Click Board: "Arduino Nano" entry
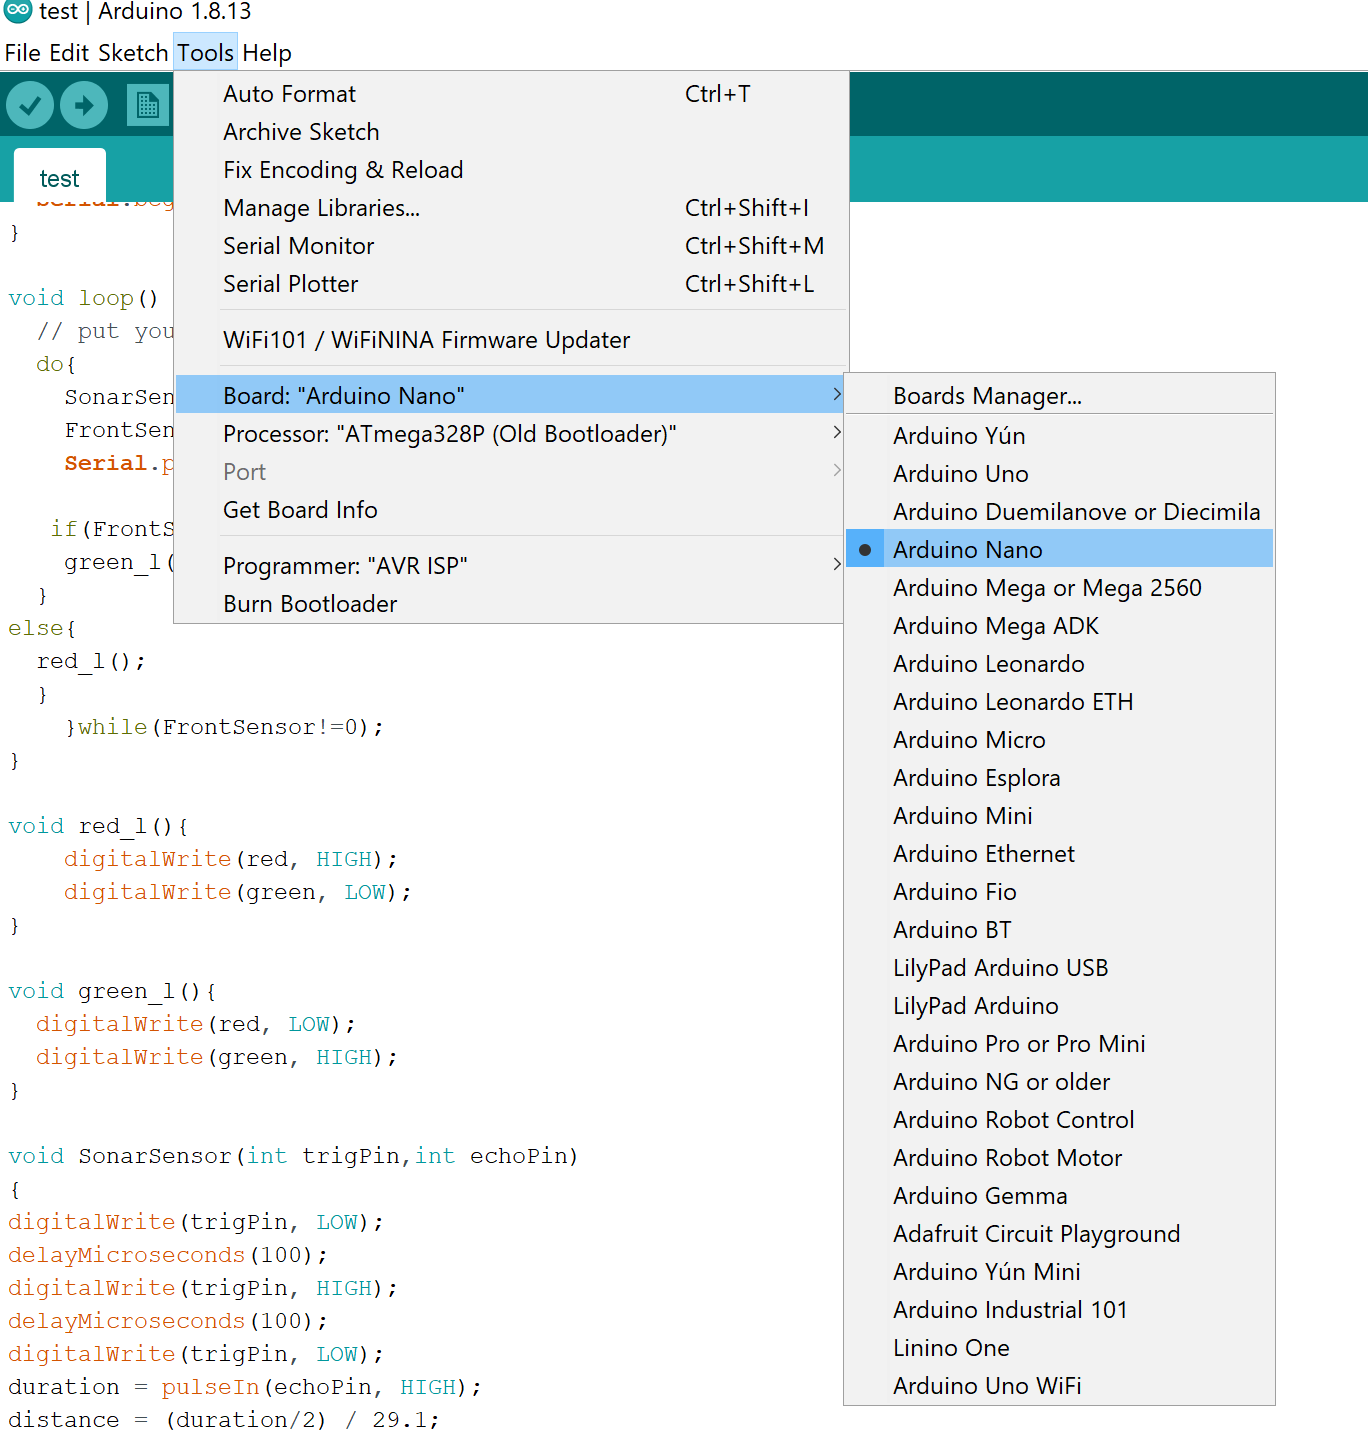This screenshot has width=1368, height=1448. point(510,395)
